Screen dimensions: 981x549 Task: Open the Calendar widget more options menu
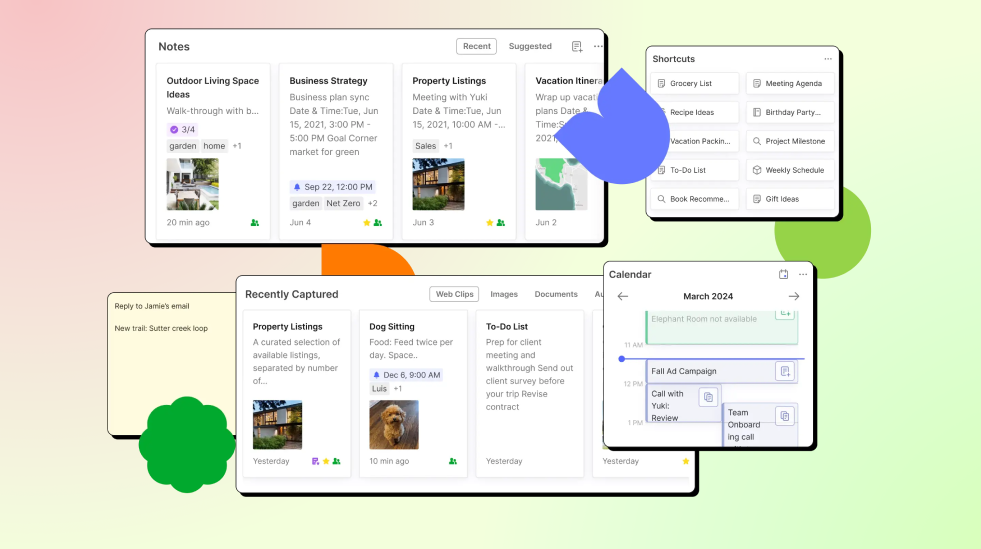click(x=802, y=274)
